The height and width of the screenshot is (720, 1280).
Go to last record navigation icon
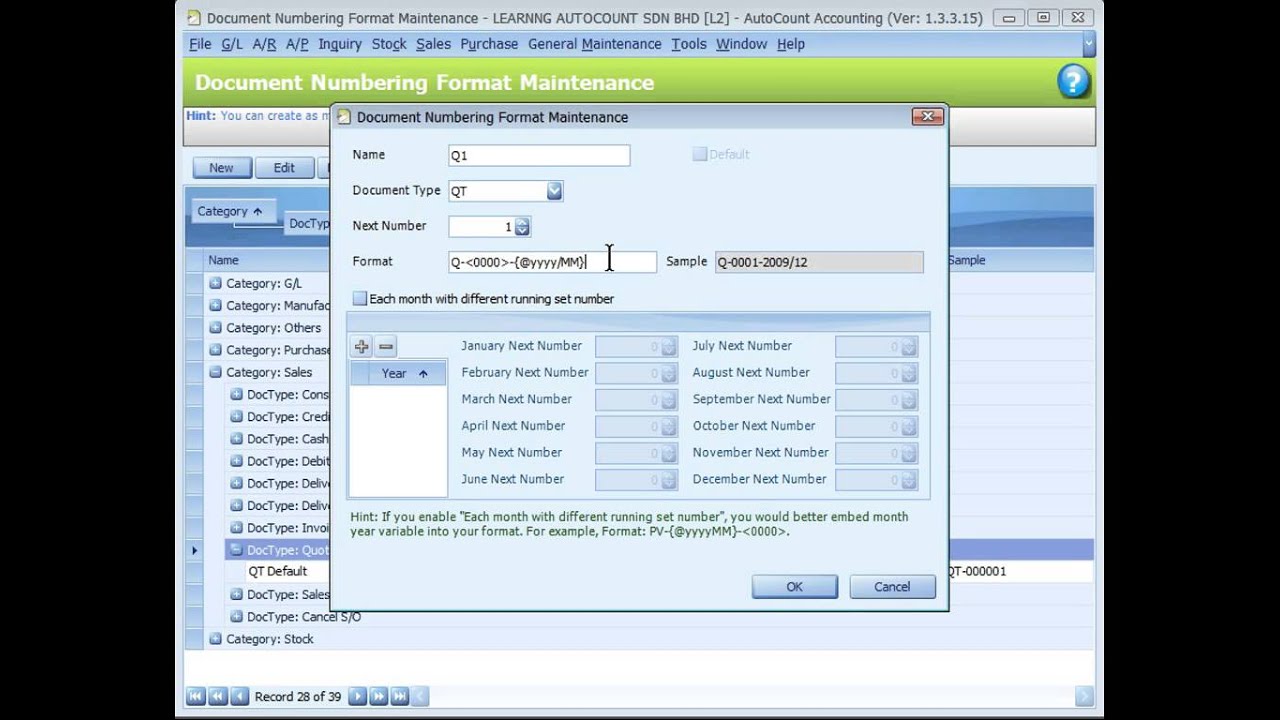pos(399,696)
